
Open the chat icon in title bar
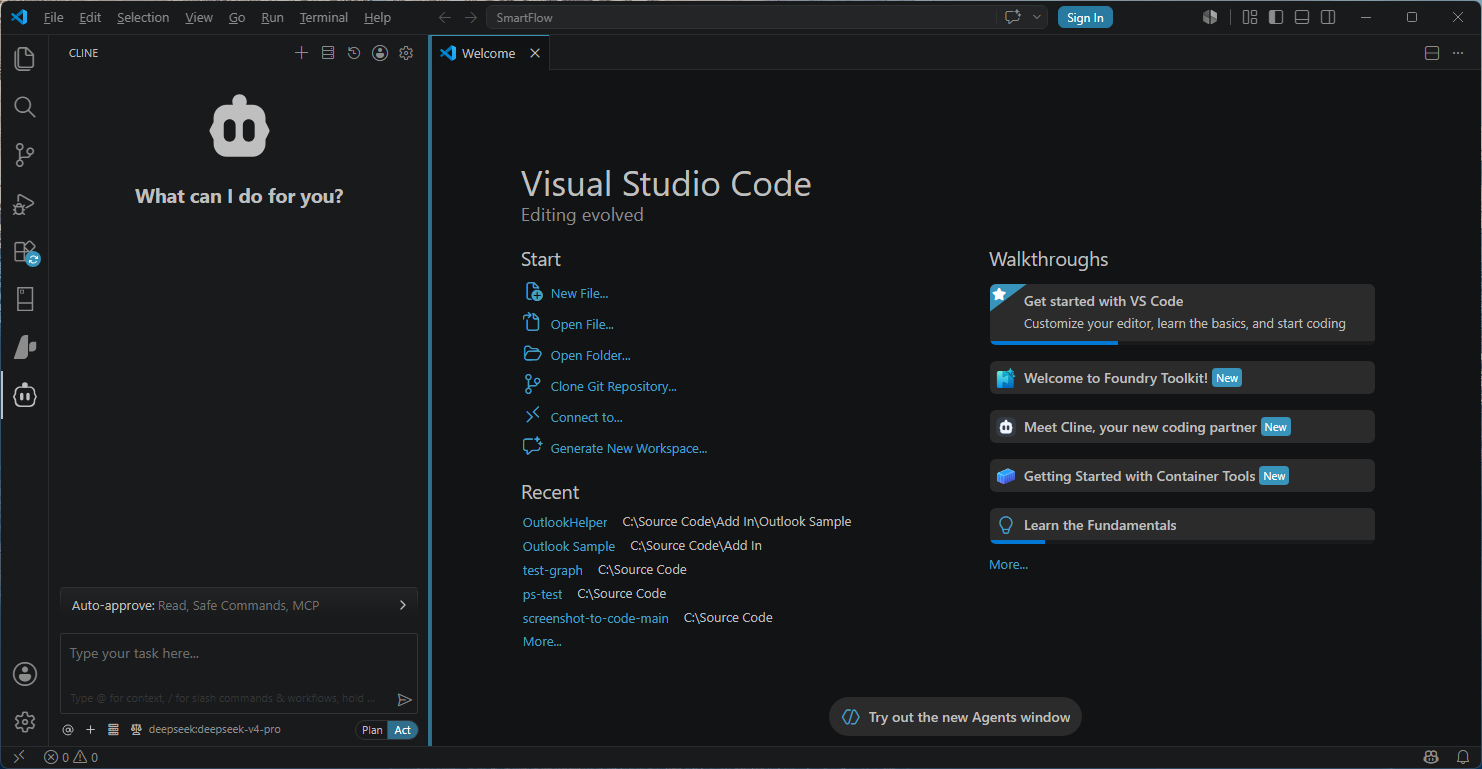[1013, 17]
